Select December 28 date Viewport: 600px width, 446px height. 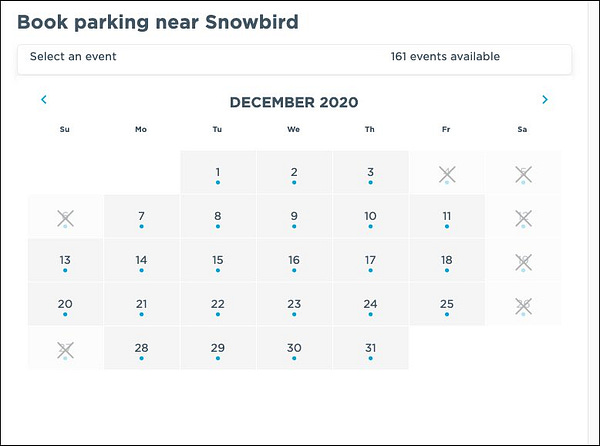tap(142, 348)
